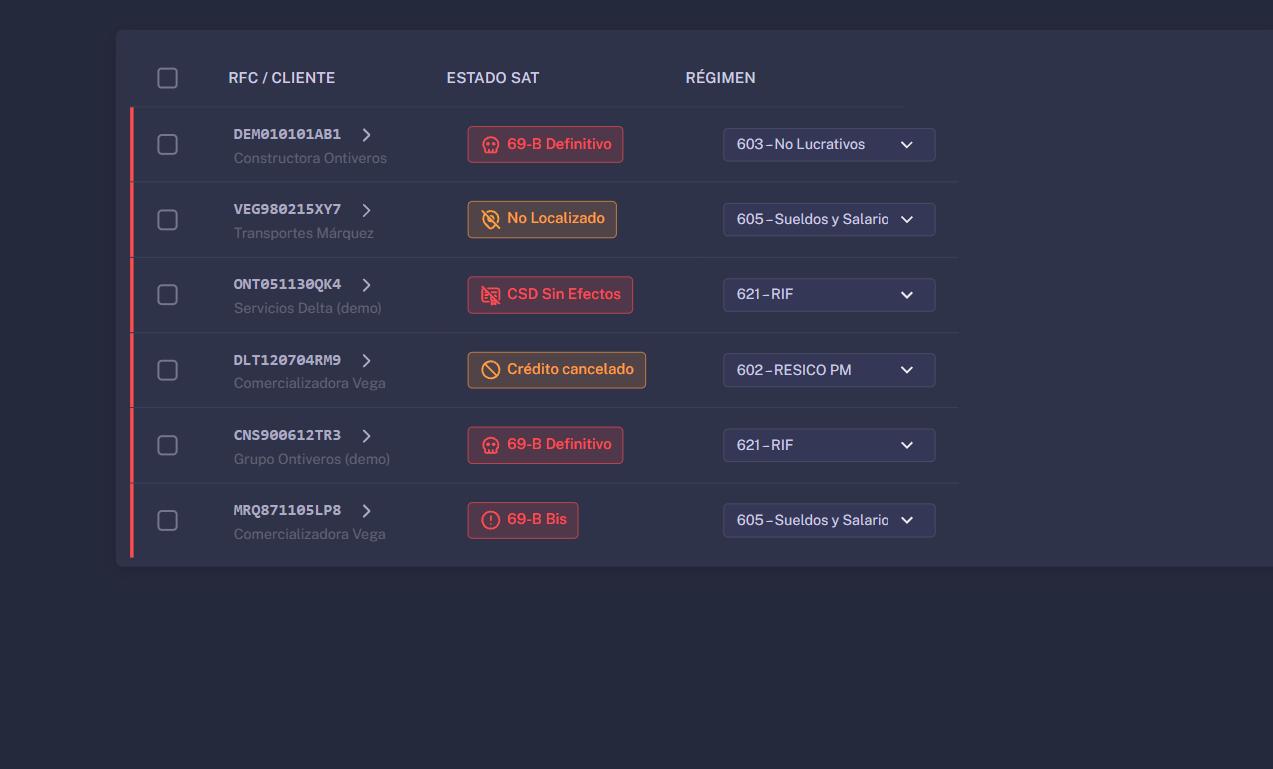Click the 69-B Definitivo badge for Grupo Ontiveros
Viewport: 1273px width, 769px height.
click(545, 445)
